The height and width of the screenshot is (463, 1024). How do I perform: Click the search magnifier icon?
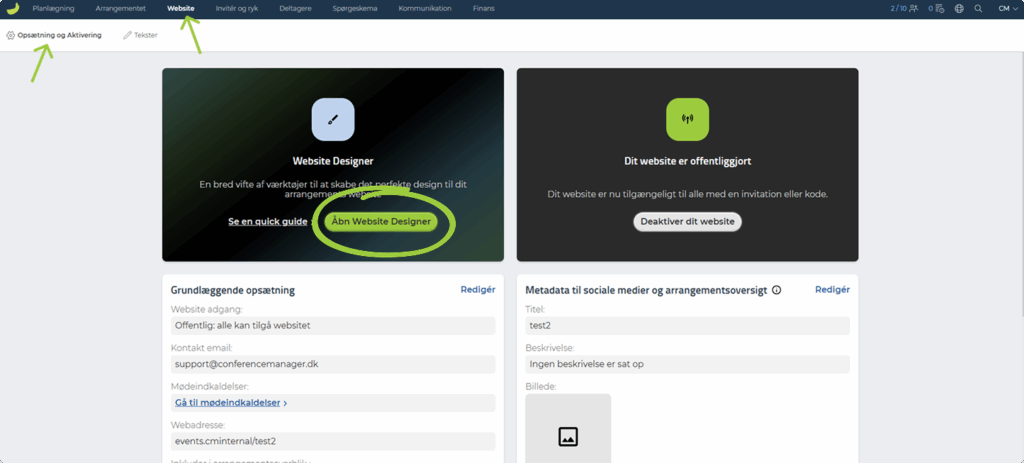tap(978, 8)
